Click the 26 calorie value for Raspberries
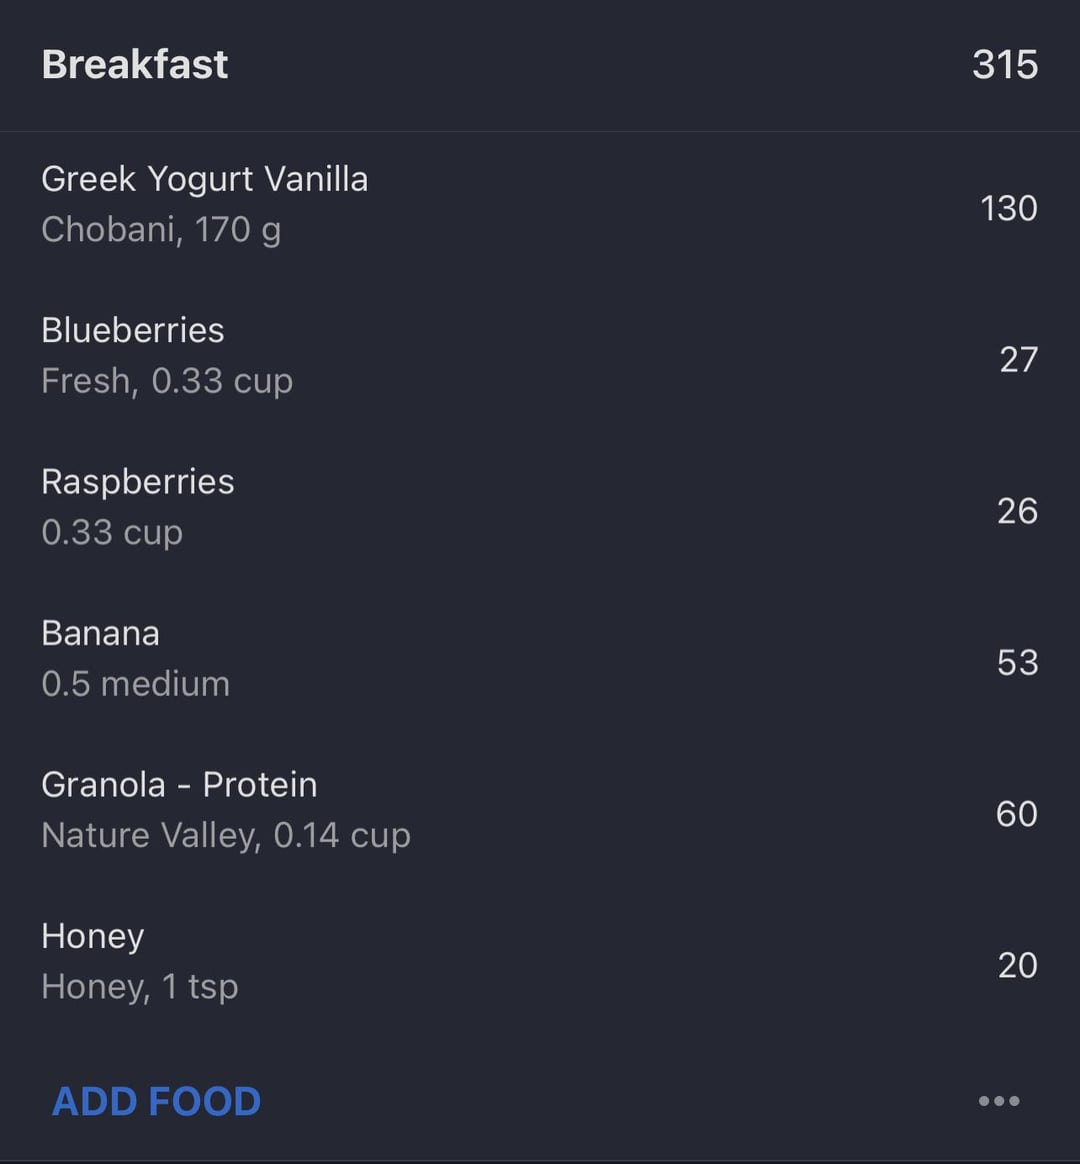The width and height of the screenshot is (1080, 1164). [1017, 511]
